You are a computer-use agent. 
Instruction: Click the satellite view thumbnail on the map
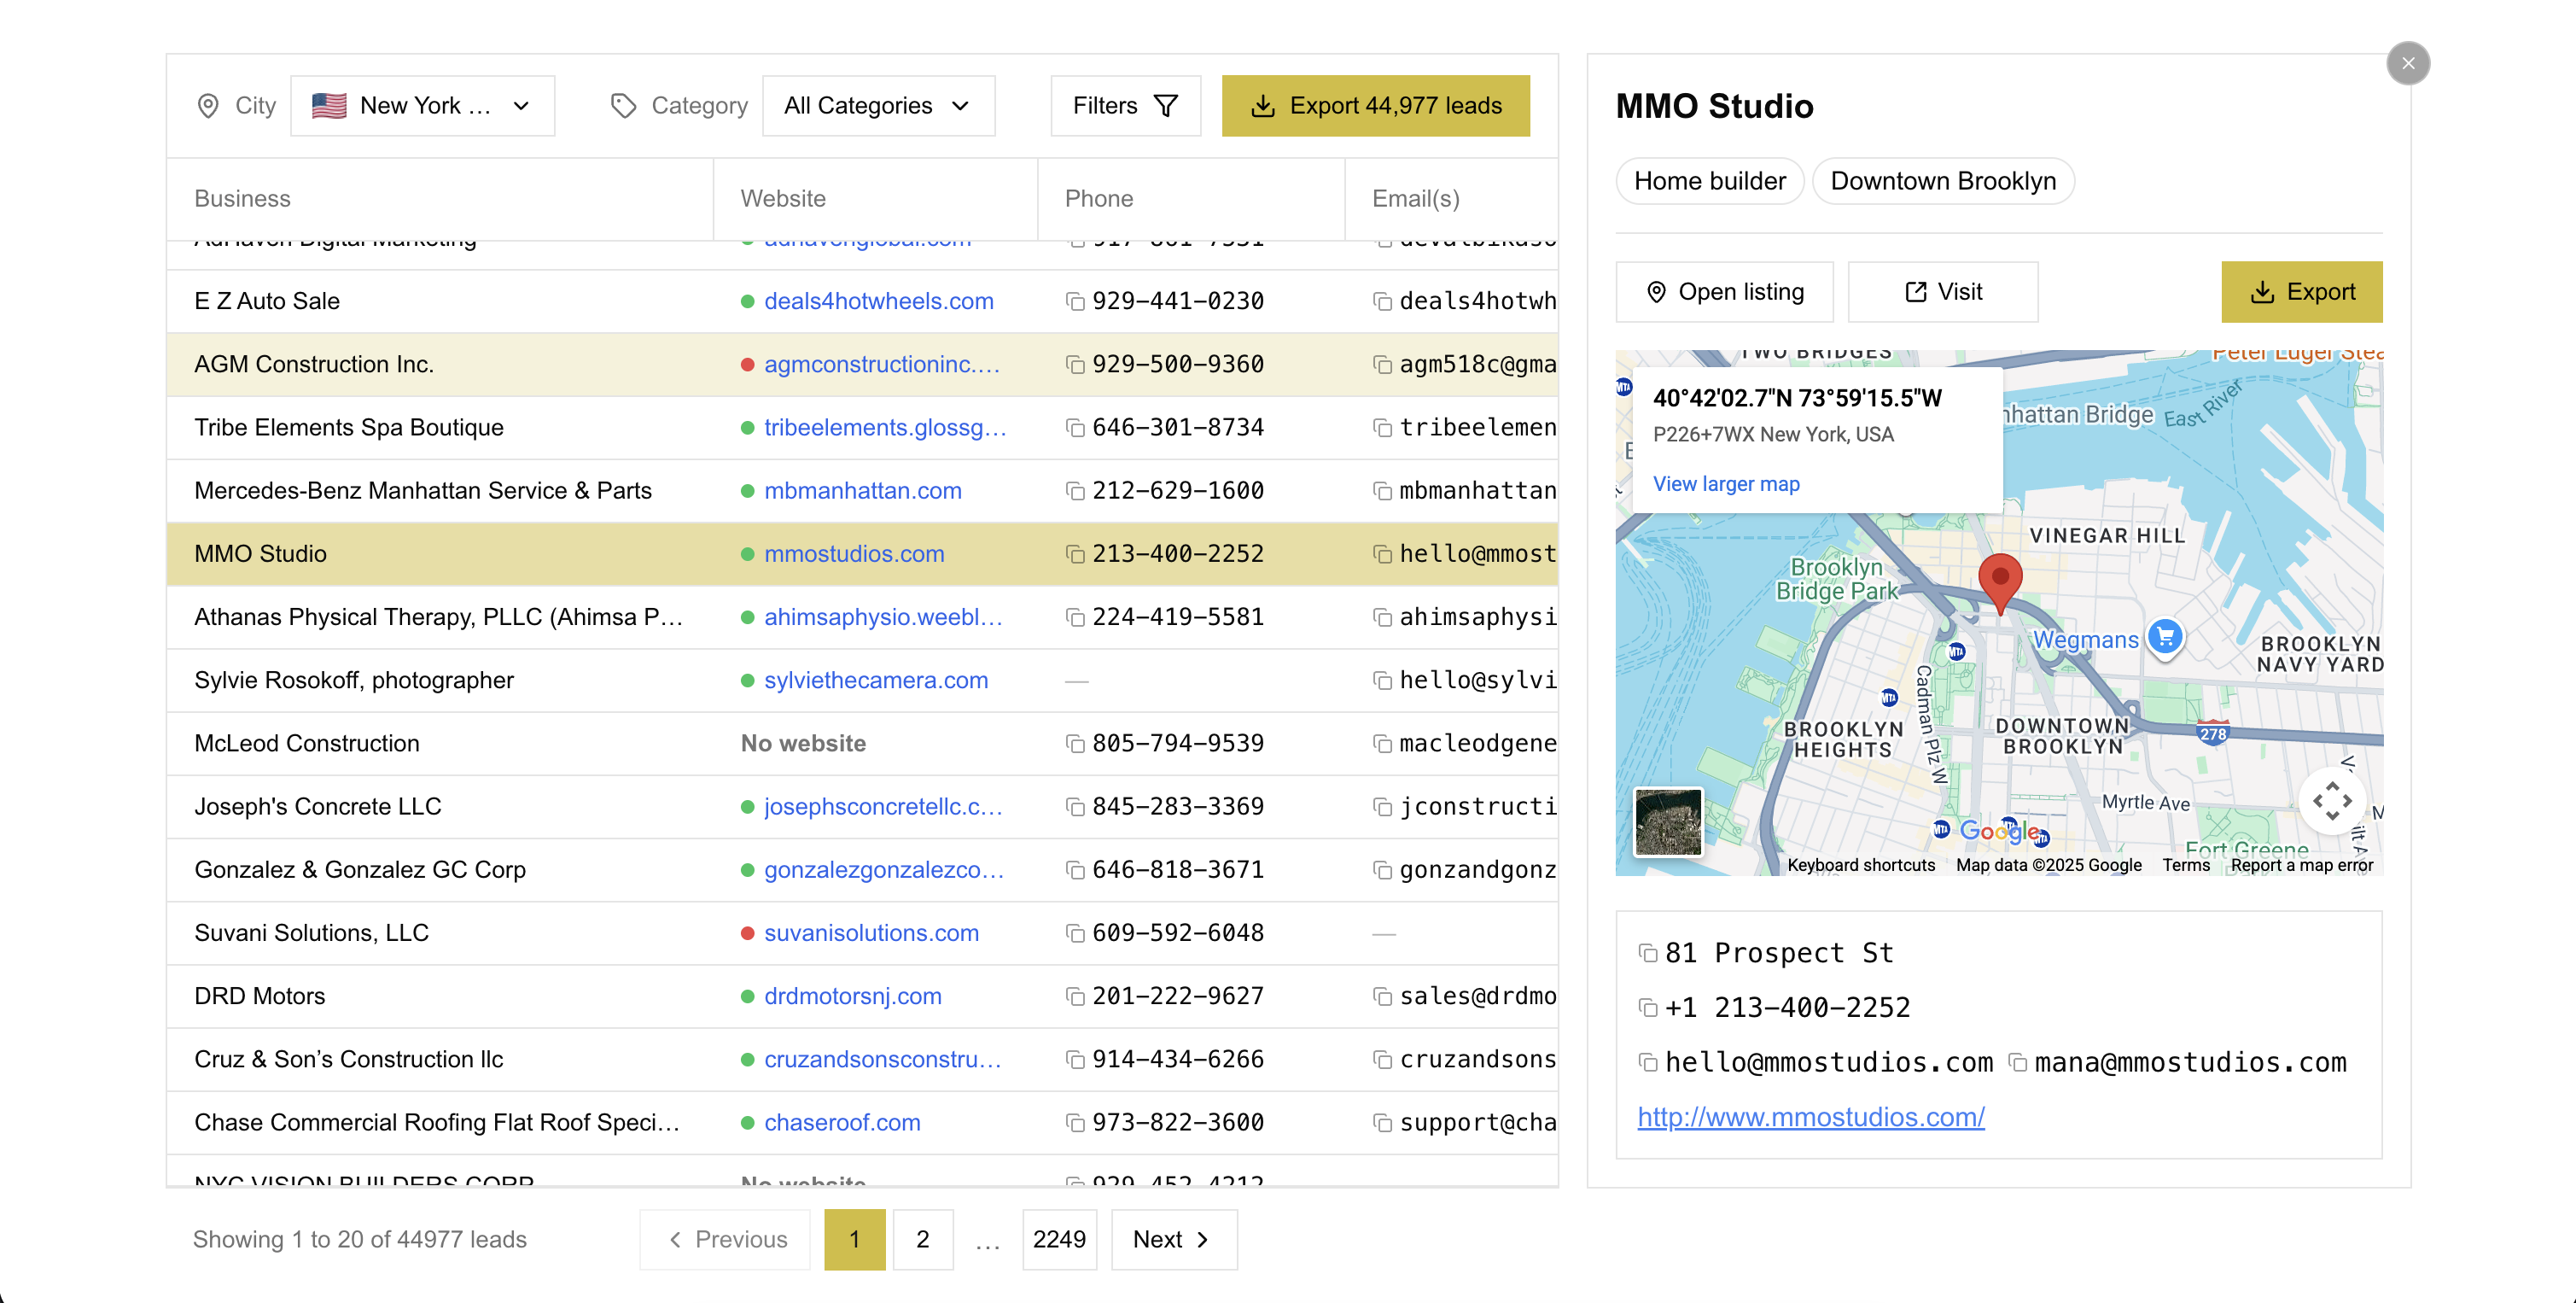[x=1668, y=822]
